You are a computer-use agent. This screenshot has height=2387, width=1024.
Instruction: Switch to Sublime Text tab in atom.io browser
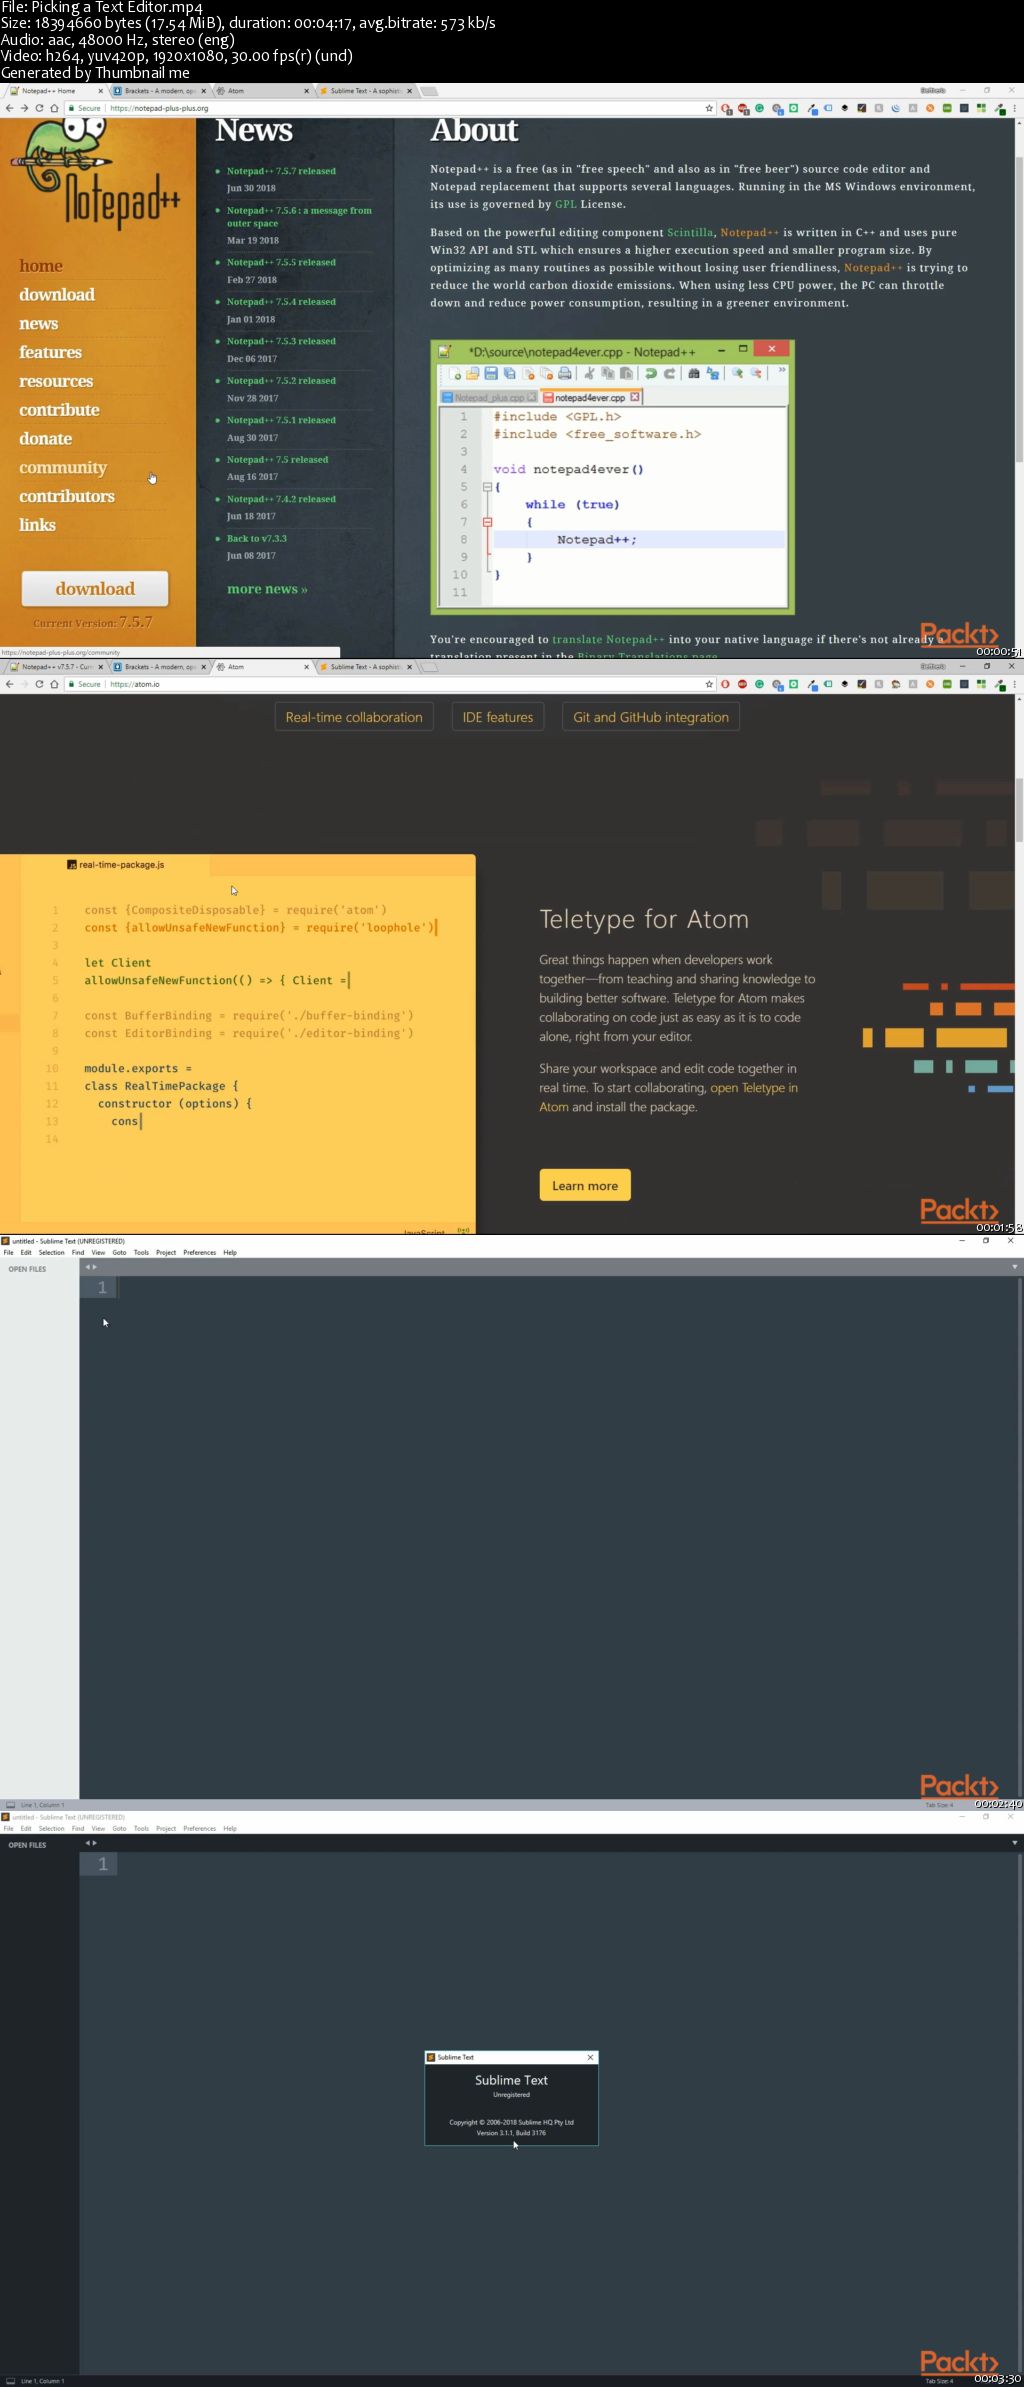click(365, 667)
